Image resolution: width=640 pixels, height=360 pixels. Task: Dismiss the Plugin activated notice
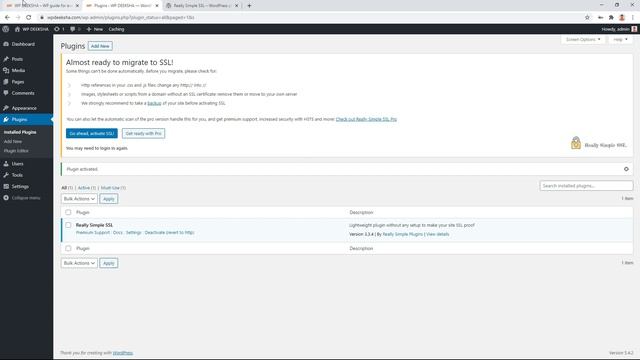[626, 169]
